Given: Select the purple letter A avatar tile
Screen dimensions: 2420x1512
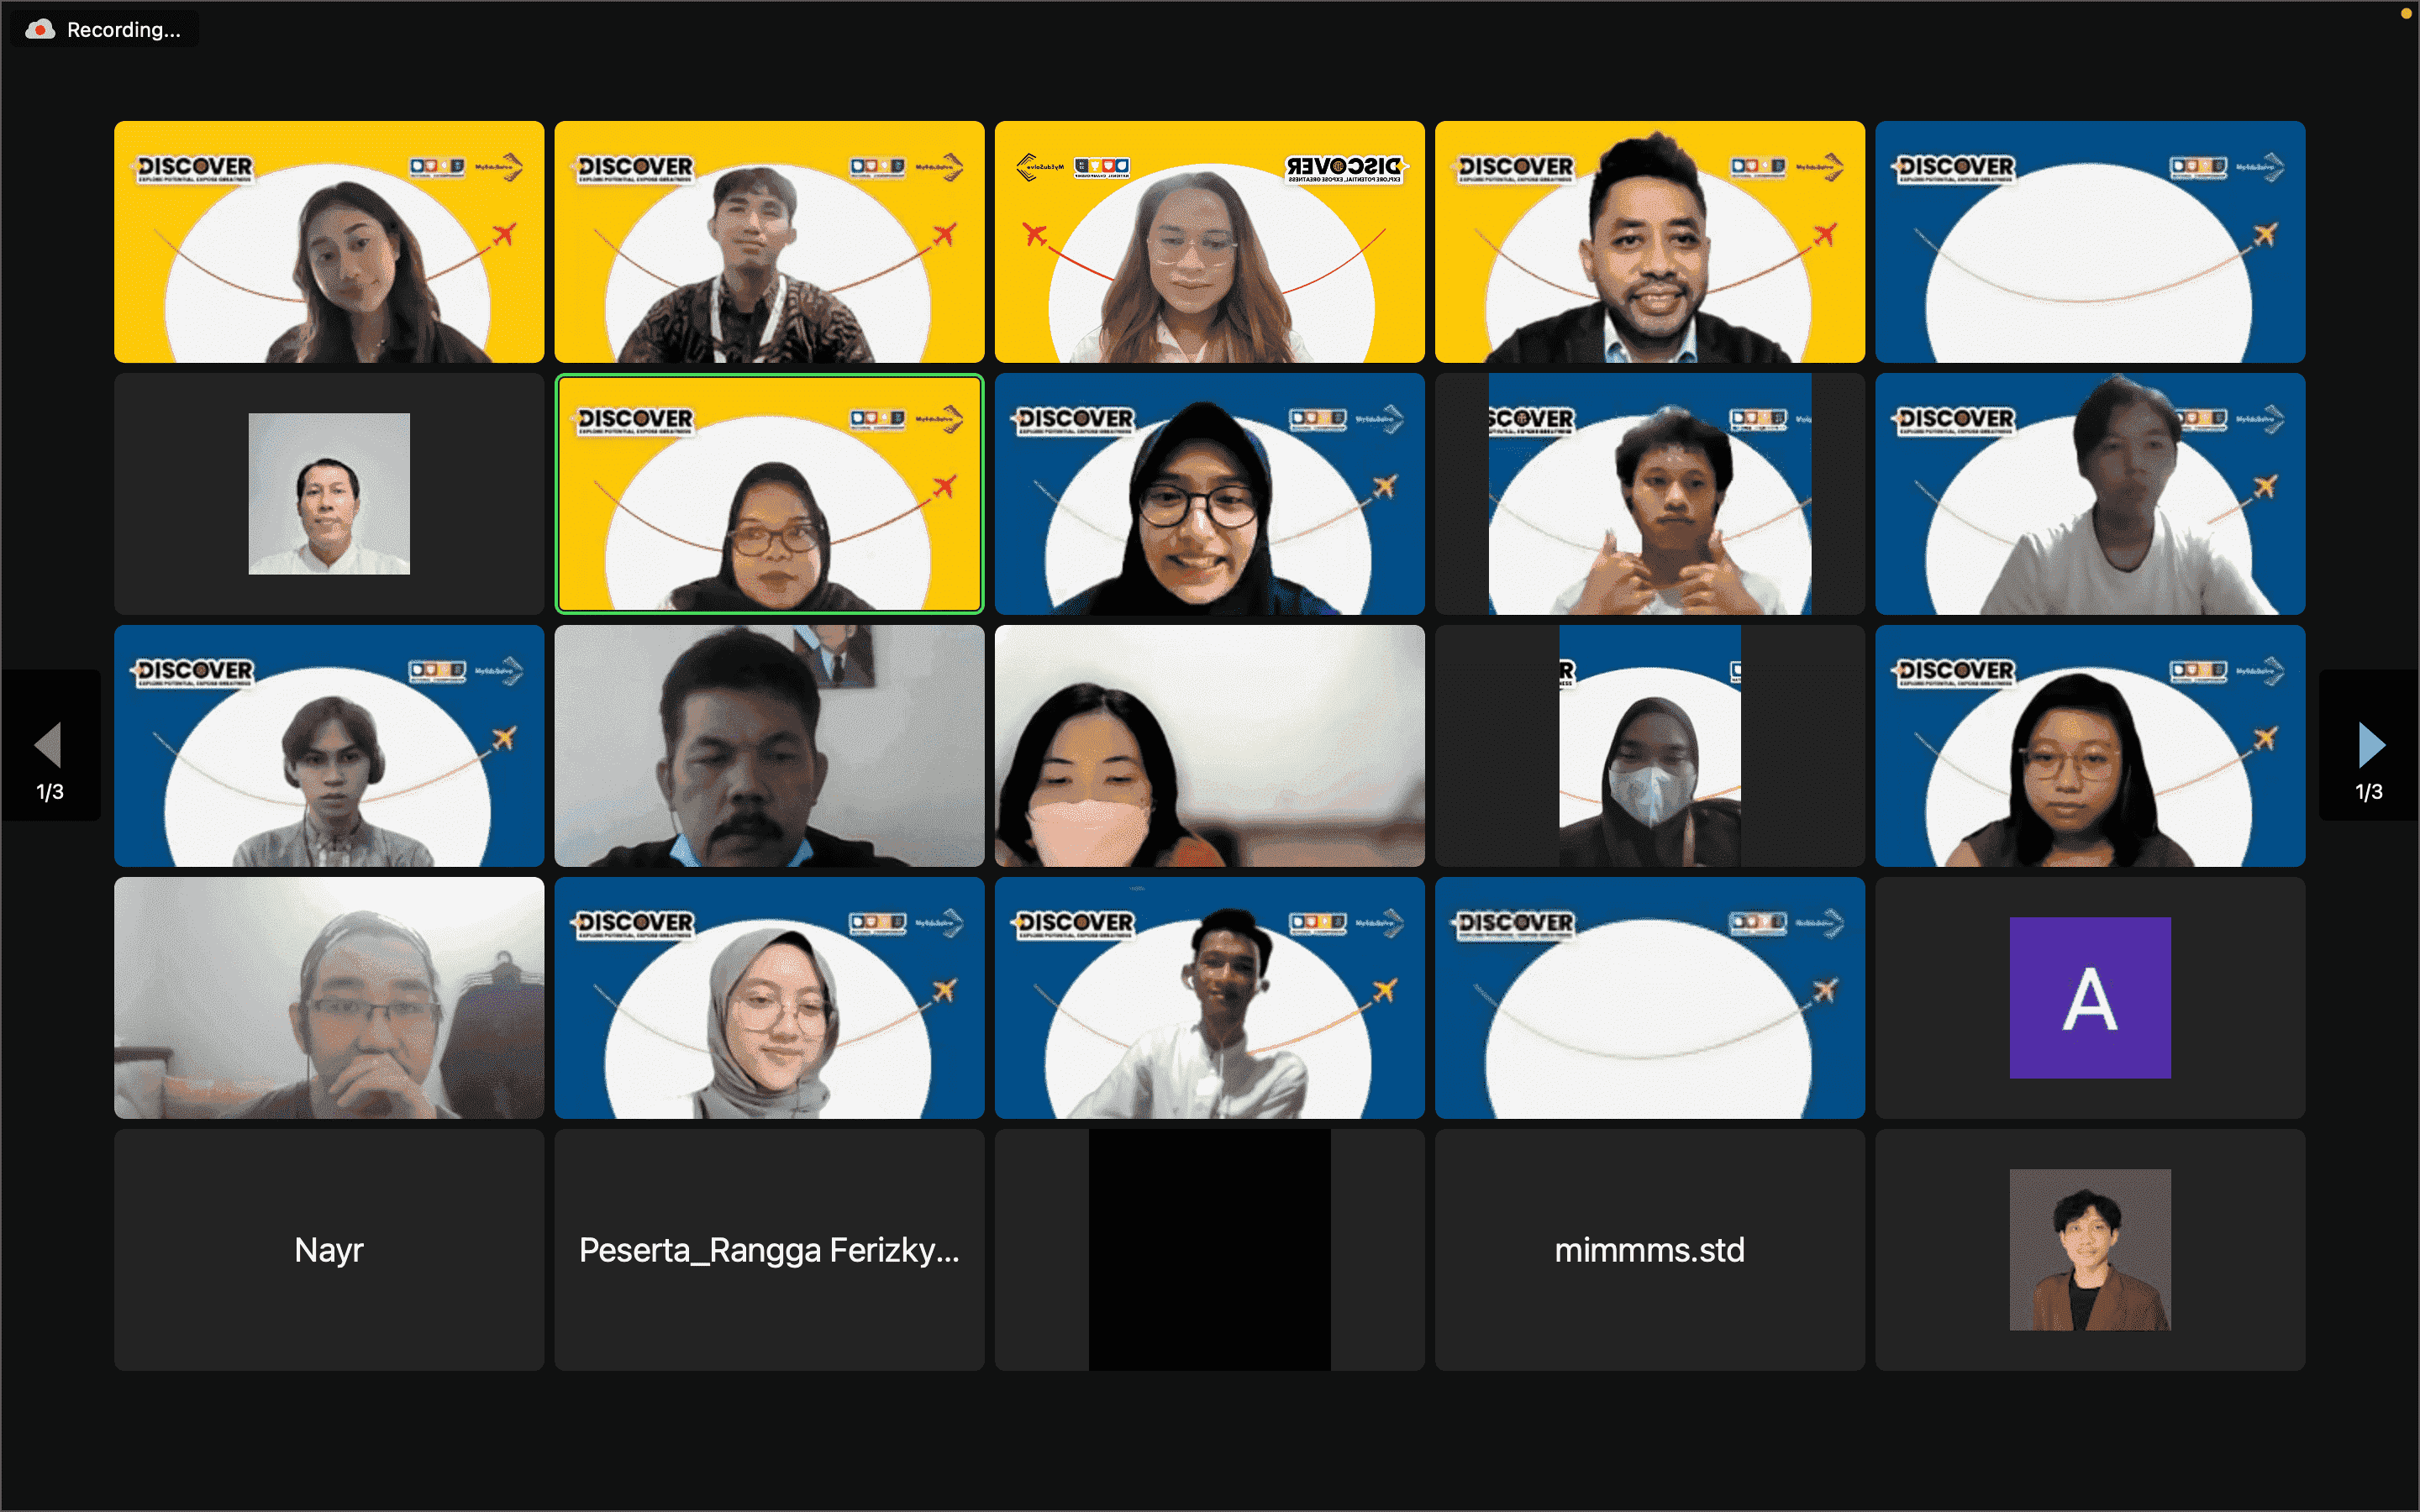Looking at the screenshot, I should (2090, 997).
